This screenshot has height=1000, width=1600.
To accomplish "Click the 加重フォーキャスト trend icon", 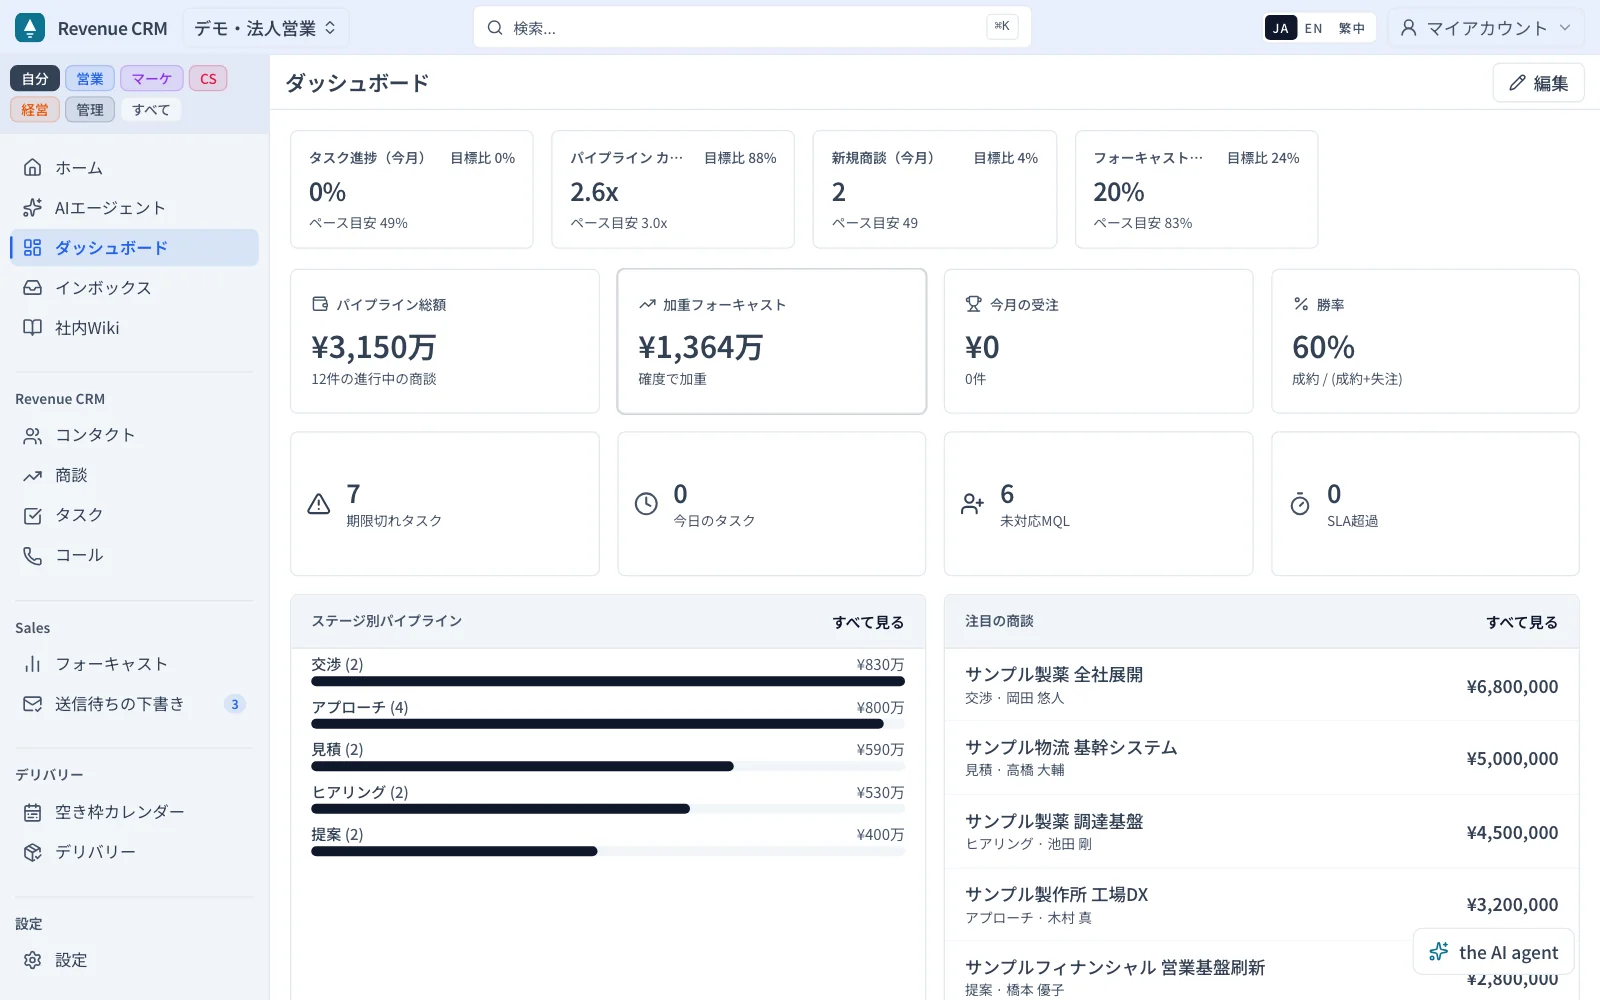I will pyautogui.click(x=647, y=304).
